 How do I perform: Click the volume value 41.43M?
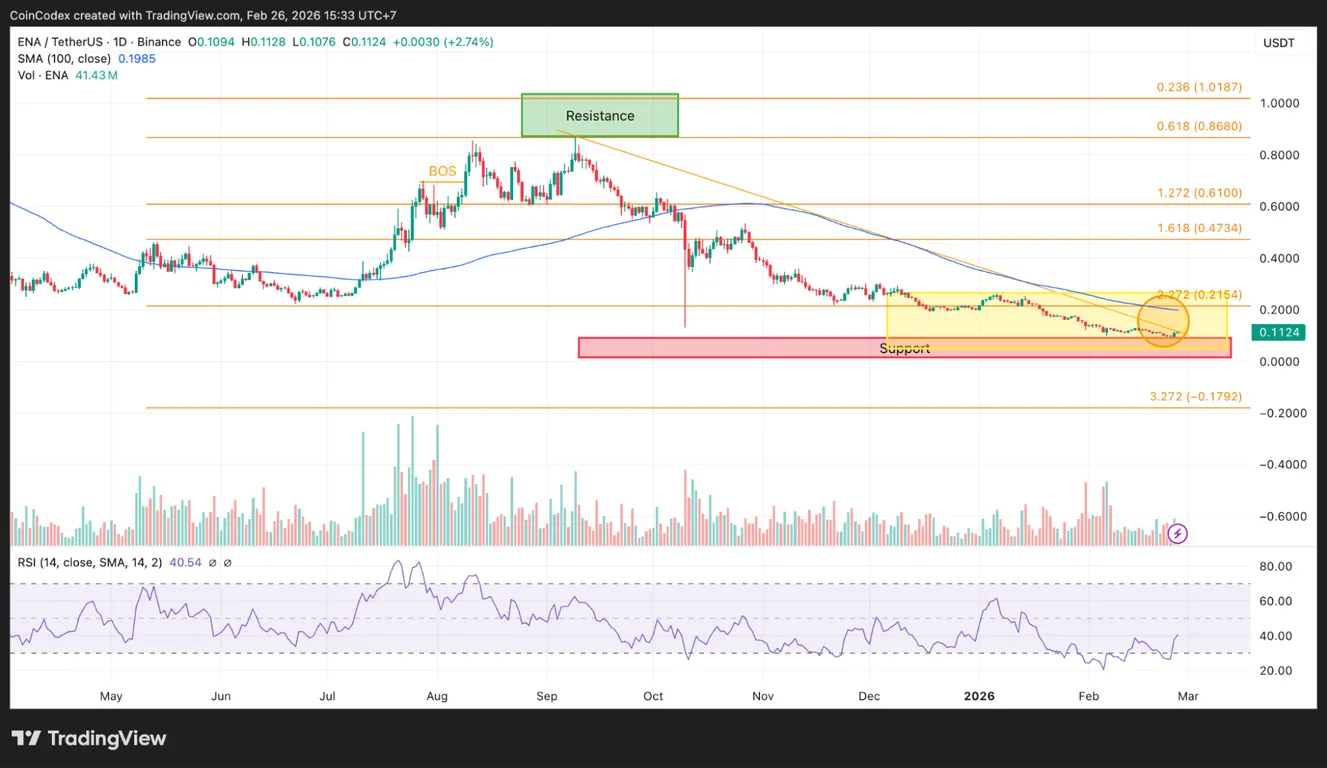(x=97, y=75)
